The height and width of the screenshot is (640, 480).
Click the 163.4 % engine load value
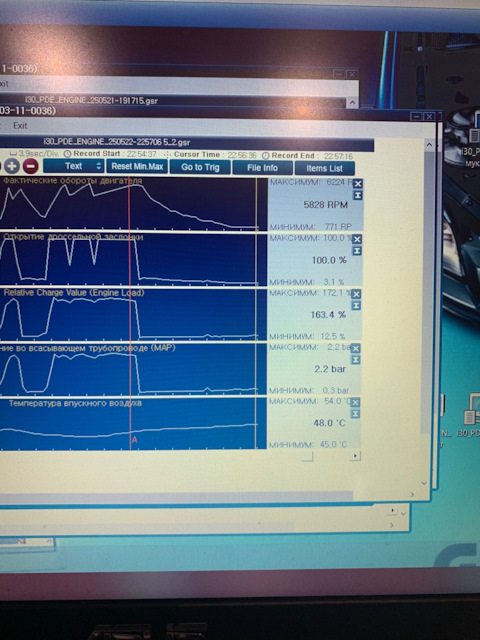(328, 315)
